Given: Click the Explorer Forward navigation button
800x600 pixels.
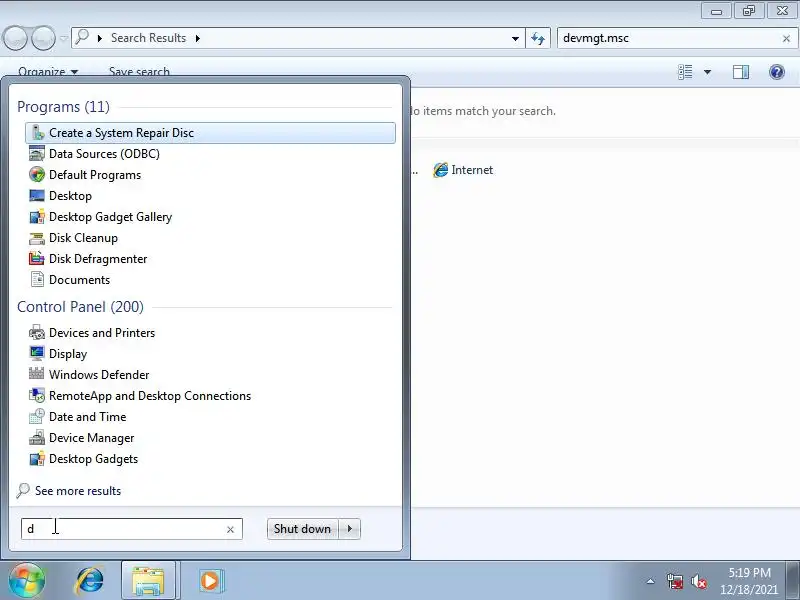Looking at the screenshot, I should 44,38.
